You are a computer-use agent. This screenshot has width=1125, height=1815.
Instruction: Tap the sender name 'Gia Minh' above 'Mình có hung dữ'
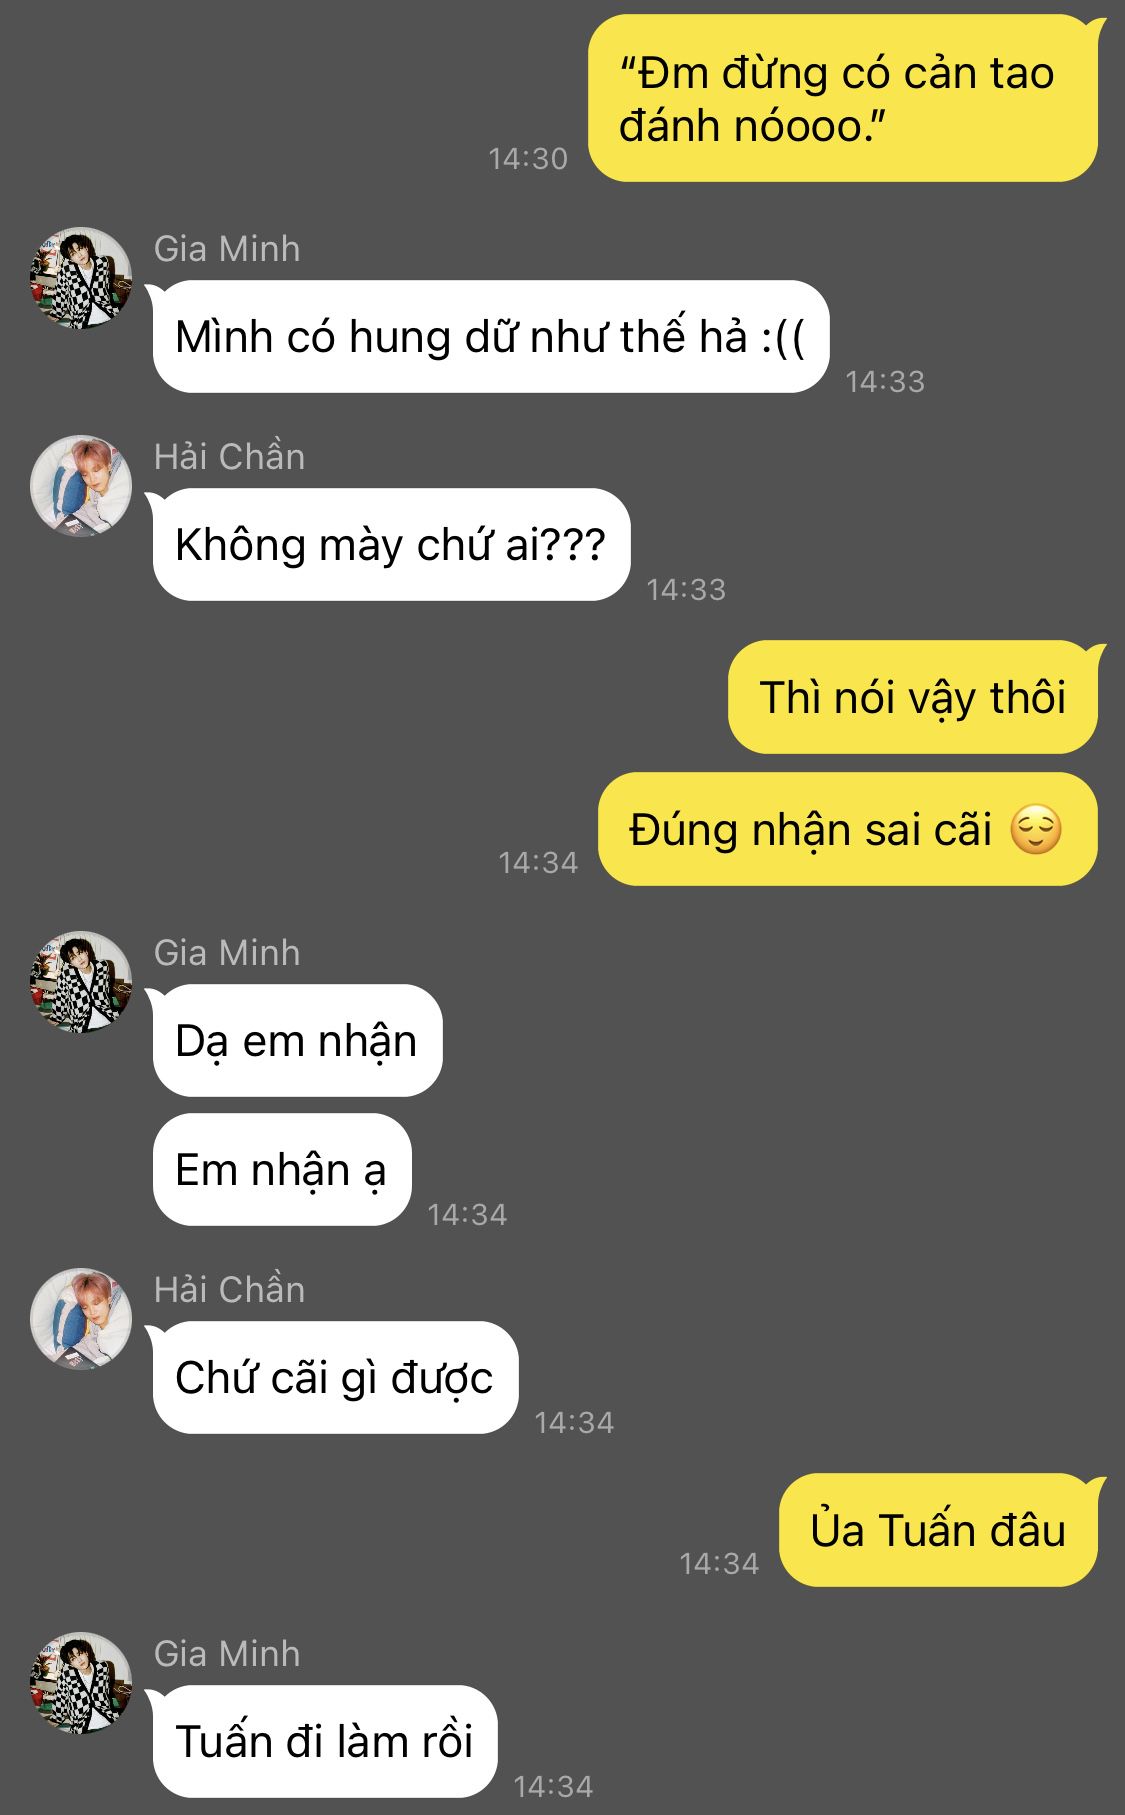[227, 249]
